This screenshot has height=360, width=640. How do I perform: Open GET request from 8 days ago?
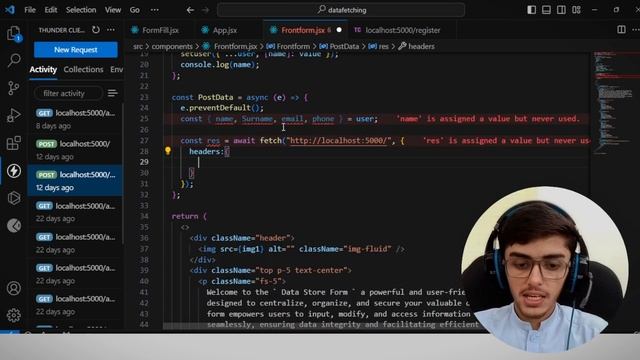tap(75, 119)
